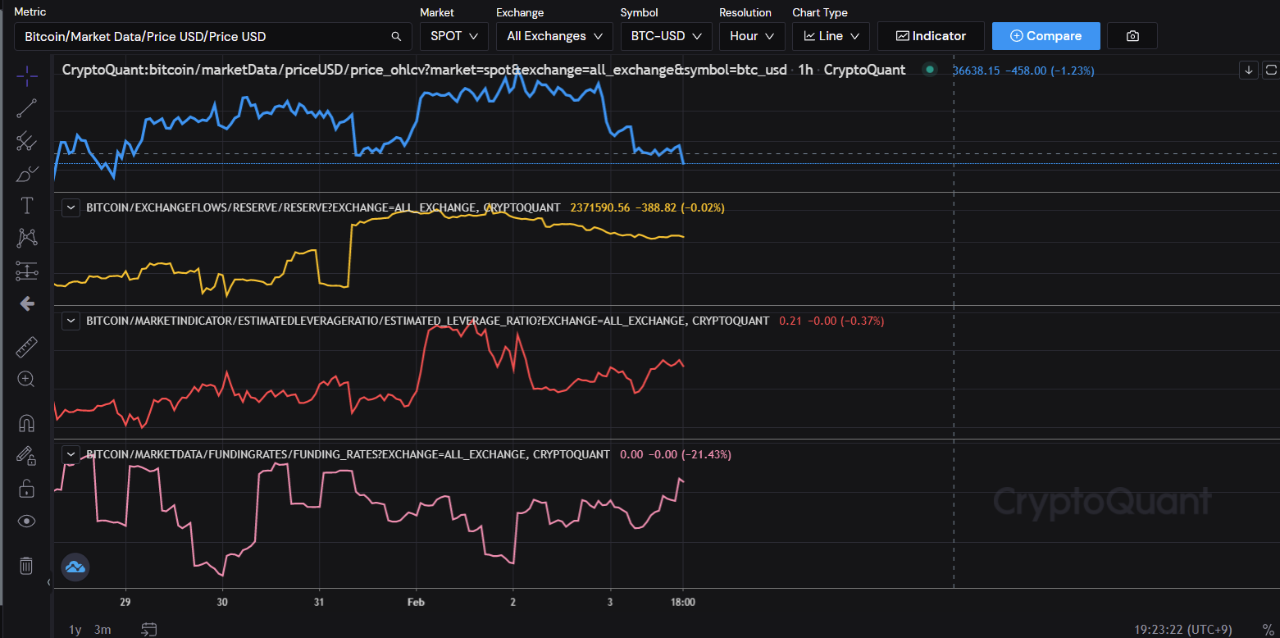Screen dimensions: 1280x638
Task: Take a snapshot with the camera icon
Action: click(1132, 35)
